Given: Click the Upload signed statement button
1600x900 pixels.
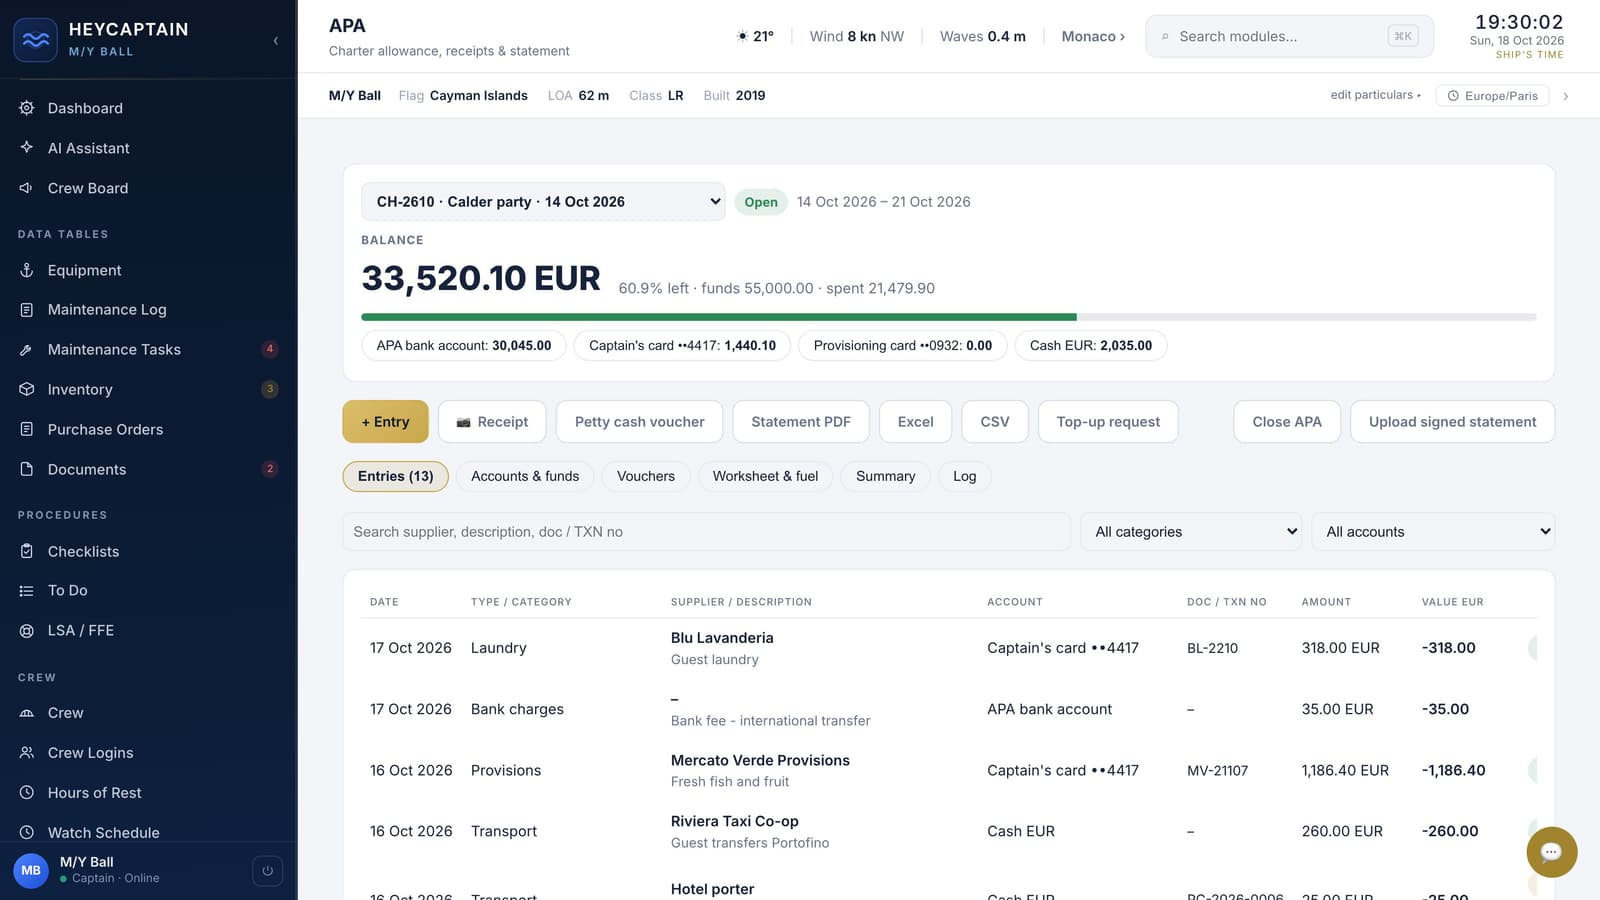Looking at the screenshot, I should [x=1452, y=422].
